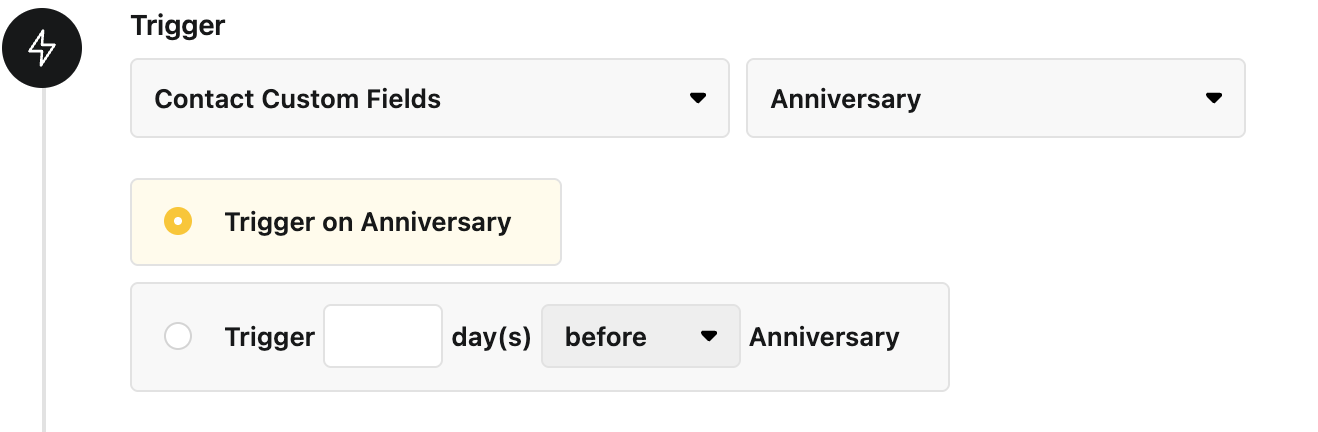Click the Anniversary text in the second selector
This screenshot has height=432, width=1318.
[x=846, y=99]
